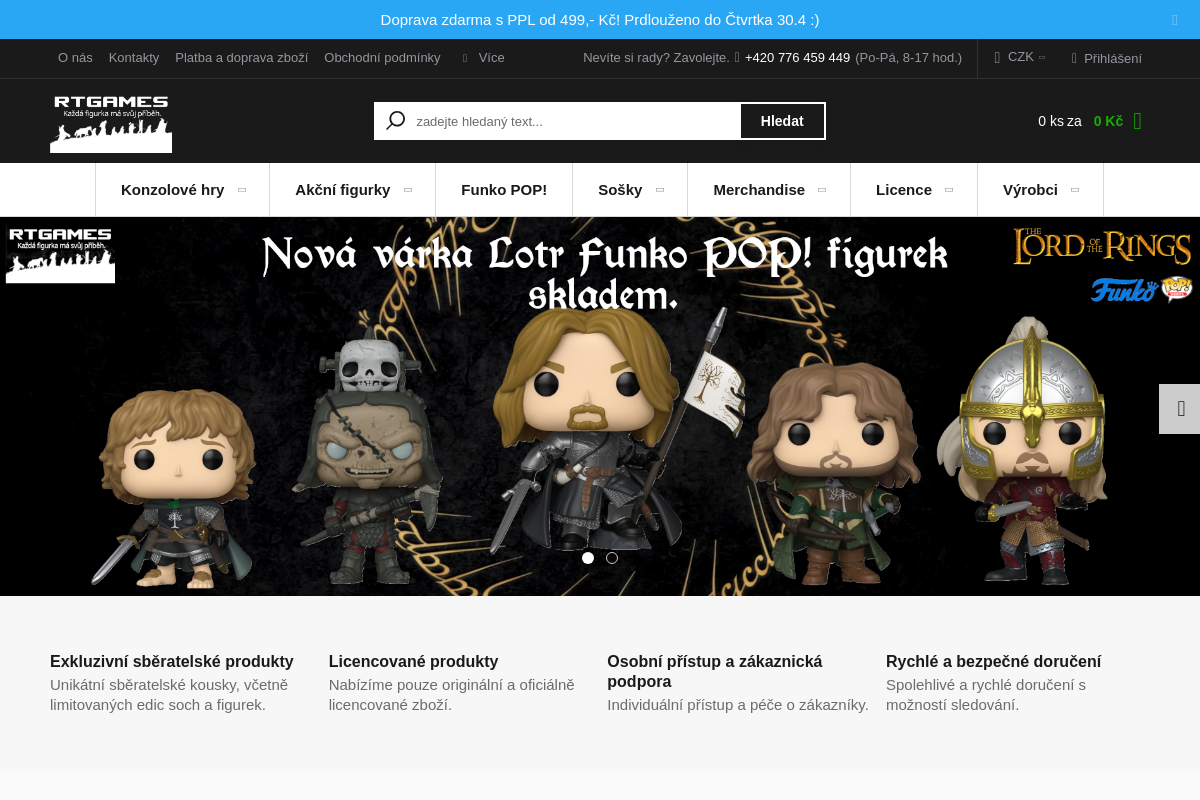
Task: Open the shopping cart icon
Action: 1137,121
